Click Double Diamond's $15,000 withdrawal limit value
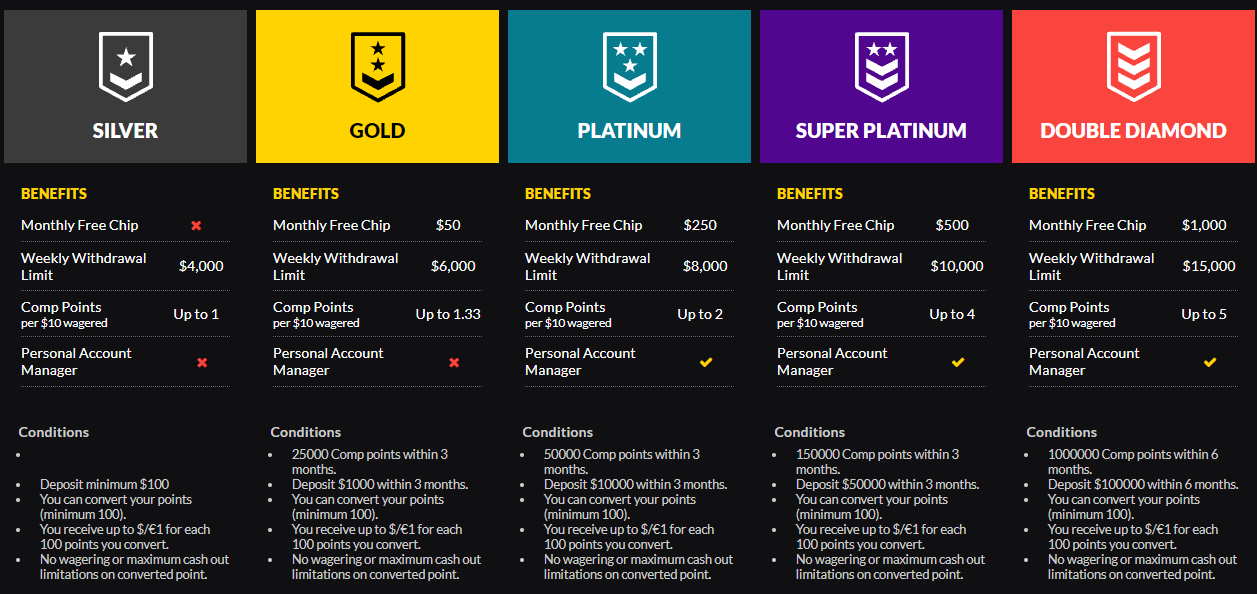This screenshot has width=1257, height=594. point(1208,266)
